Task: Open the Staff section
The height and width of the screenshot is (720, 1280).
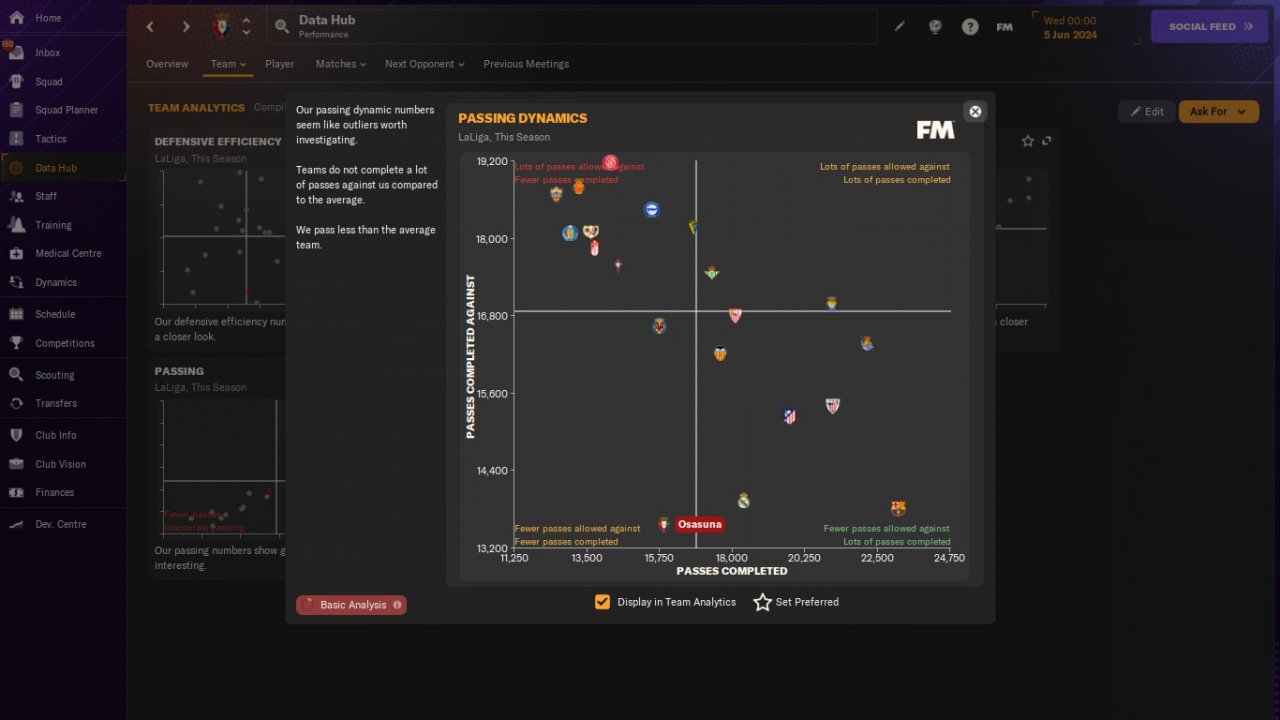Action: pyautogui.click(x=46, y=196)
